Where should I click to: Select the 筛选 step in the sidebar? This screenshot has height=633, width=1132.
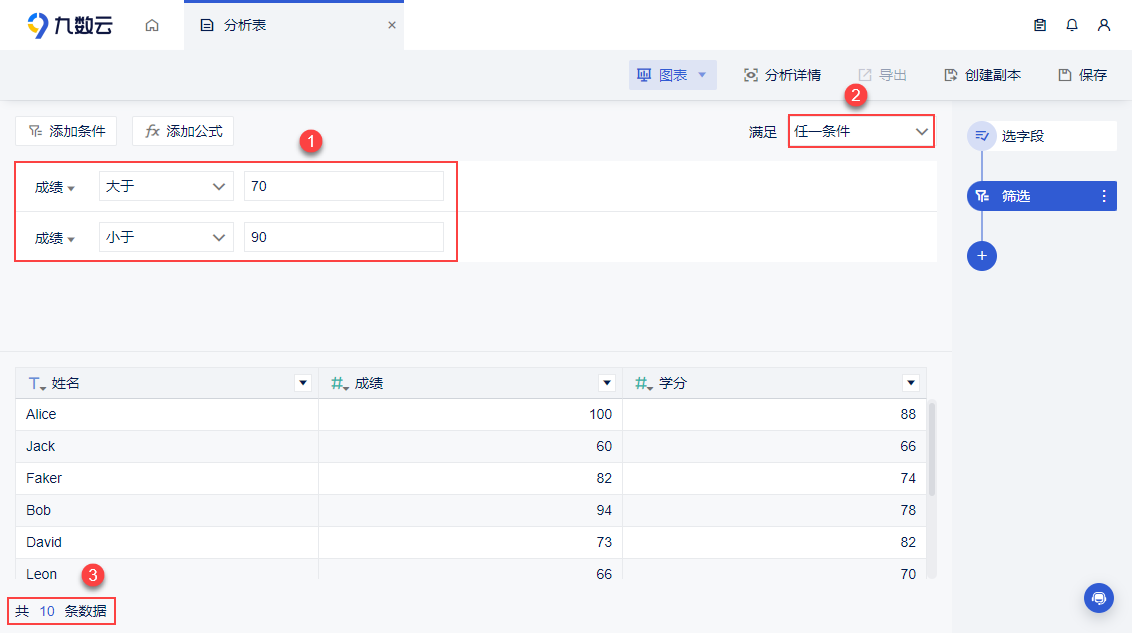pos(1041,196)
